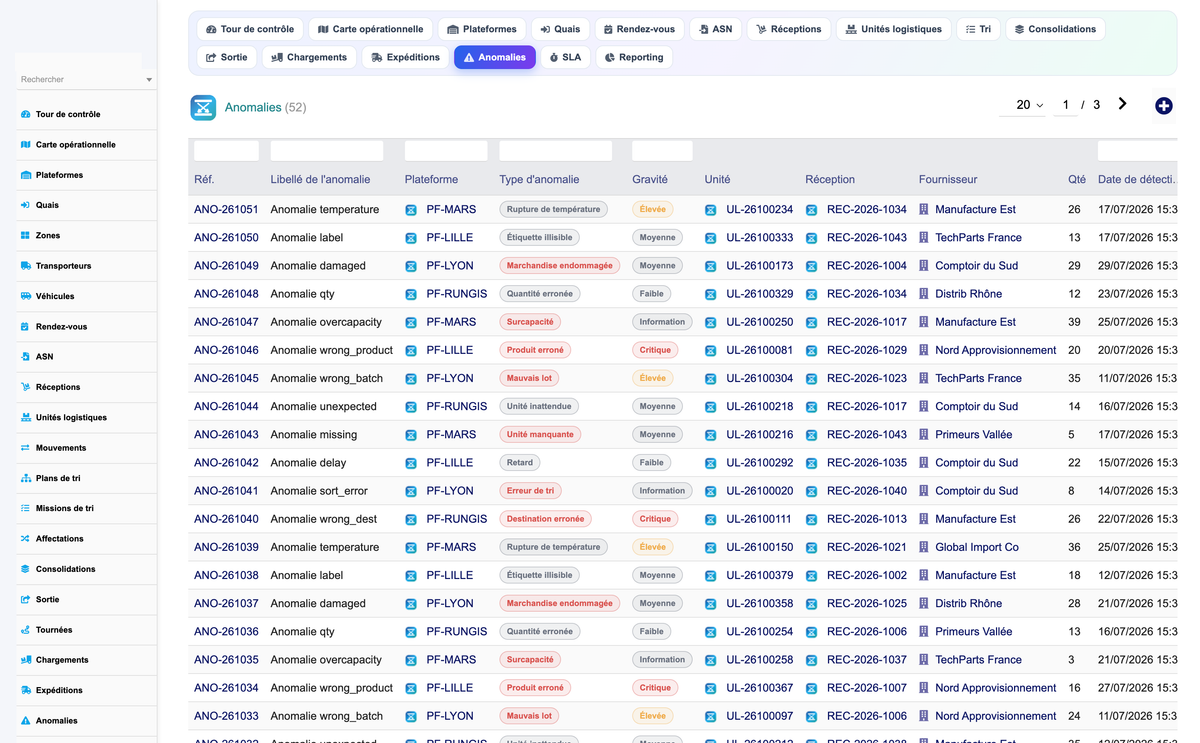Click the Rendez-vous sidebar calendar icon
This screenshot has height=743, width=1200.
click(25, 327)
